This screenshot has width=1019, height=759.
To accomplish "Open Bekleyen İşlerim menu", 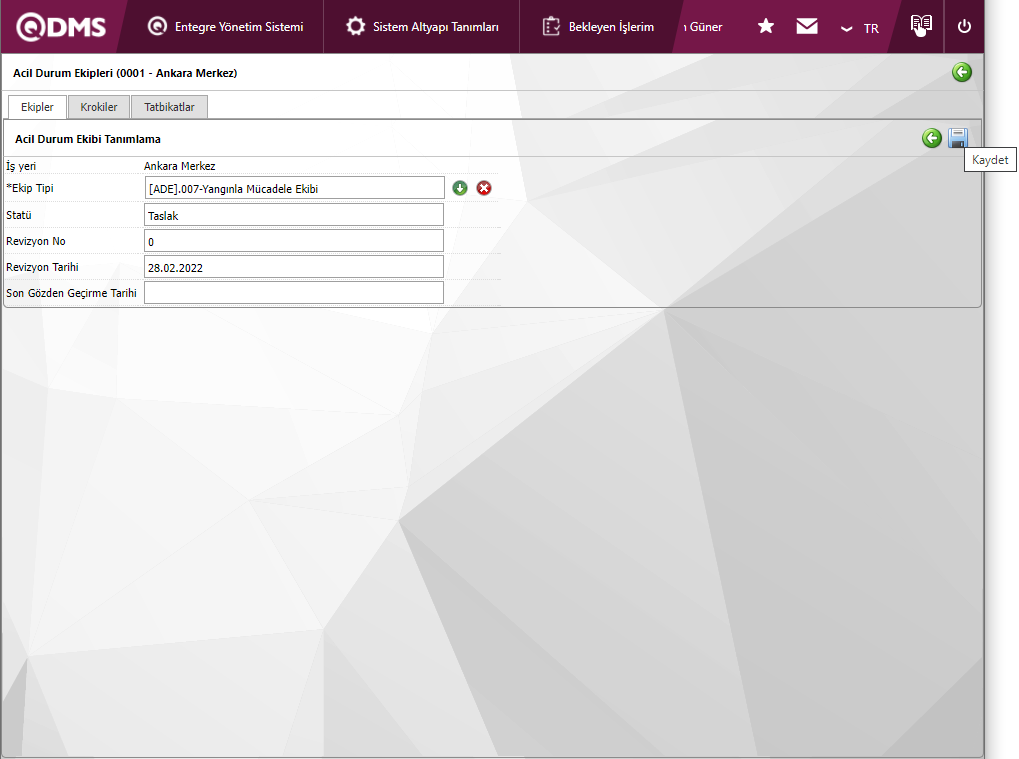I will [598, 27].
